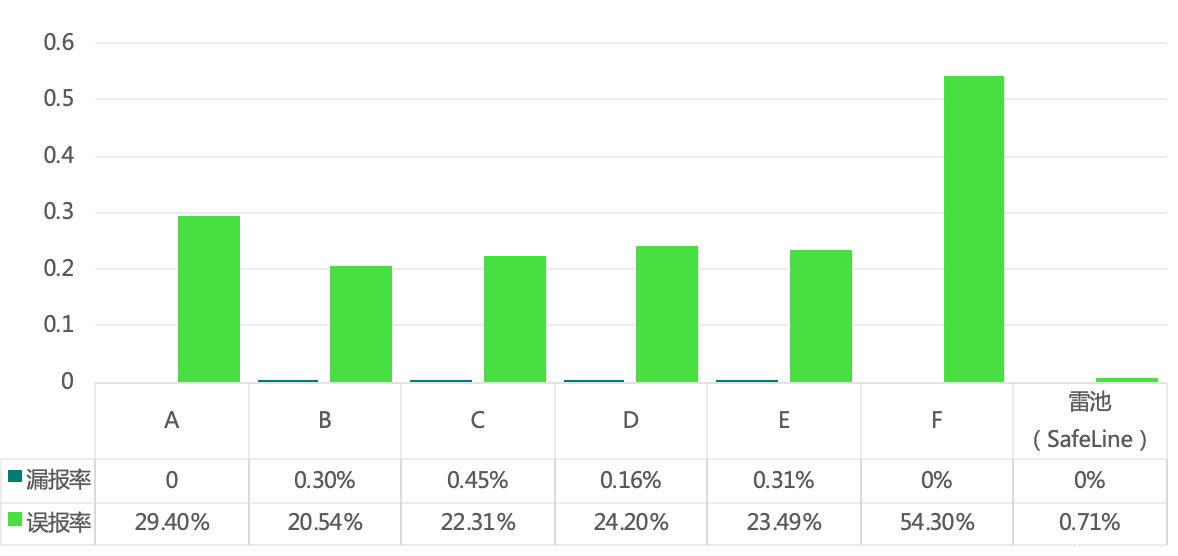Click the green bar for category C
Screen dimensions: 1178x556
(515, 319)
